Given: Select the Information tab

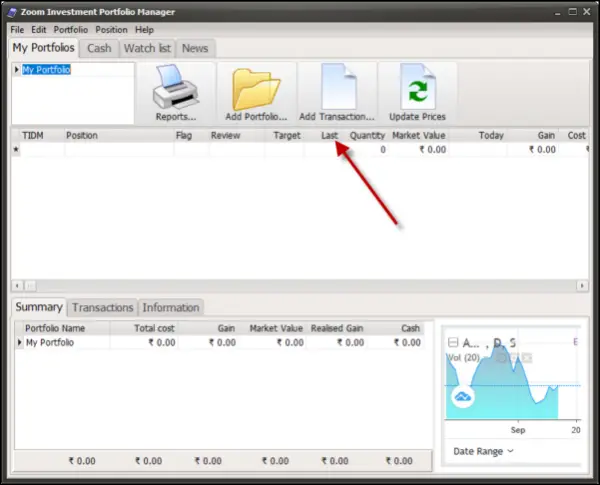Looking at the screenshot, I should 171,307.
